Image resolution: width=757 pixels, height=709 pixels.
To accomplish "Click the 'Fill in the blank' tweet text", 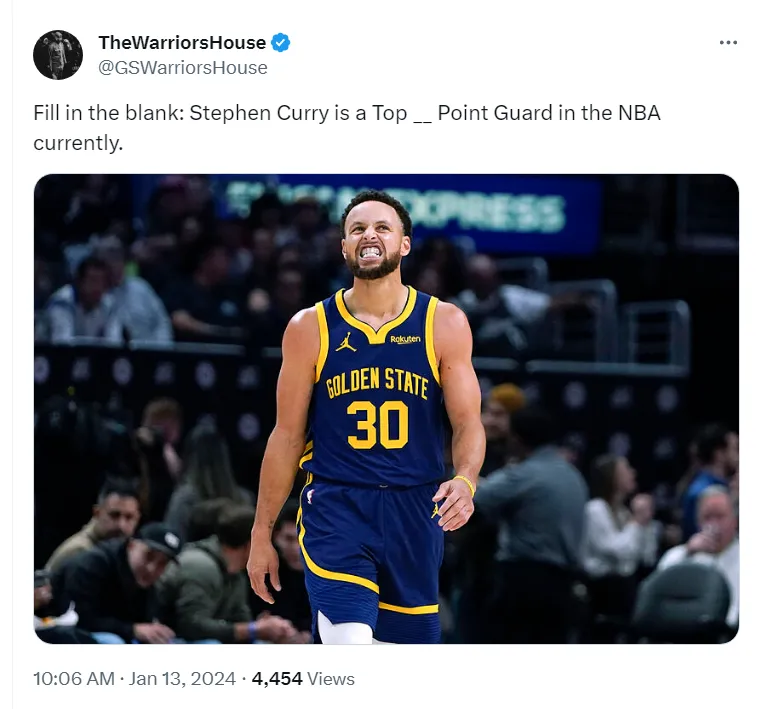I will coord(347,127).
